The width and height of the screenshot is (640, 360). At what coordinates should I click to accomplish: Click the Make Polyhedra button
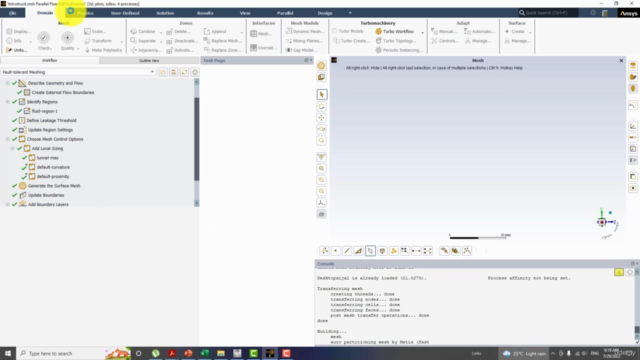pos(103,50)
